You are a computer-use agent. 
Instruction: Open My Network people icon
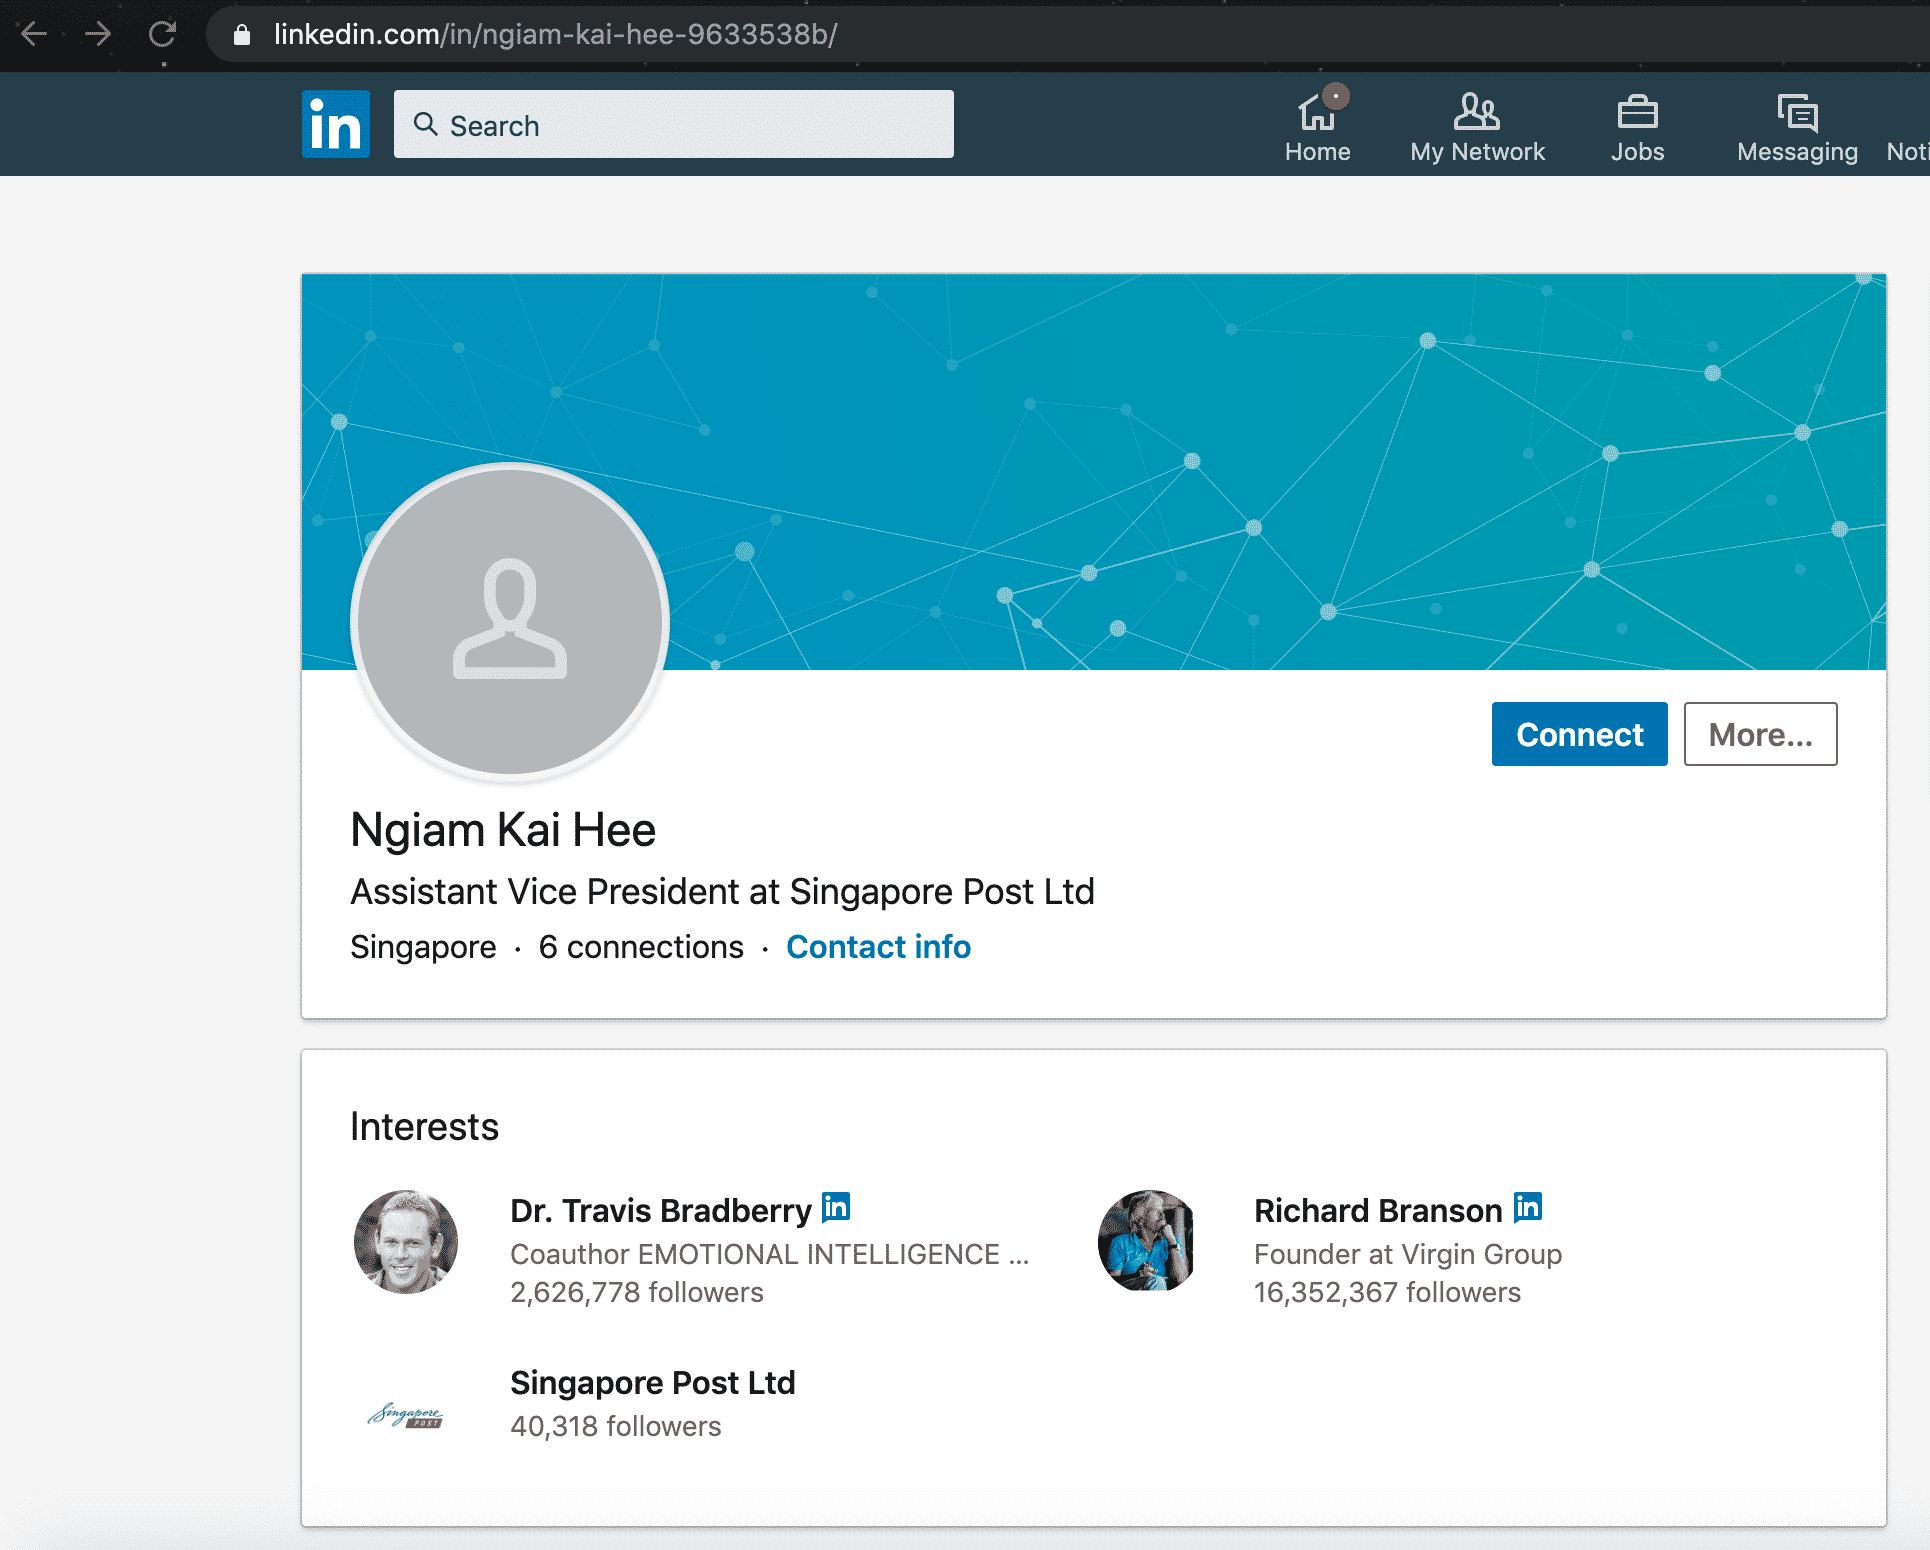coord(1477,111)
